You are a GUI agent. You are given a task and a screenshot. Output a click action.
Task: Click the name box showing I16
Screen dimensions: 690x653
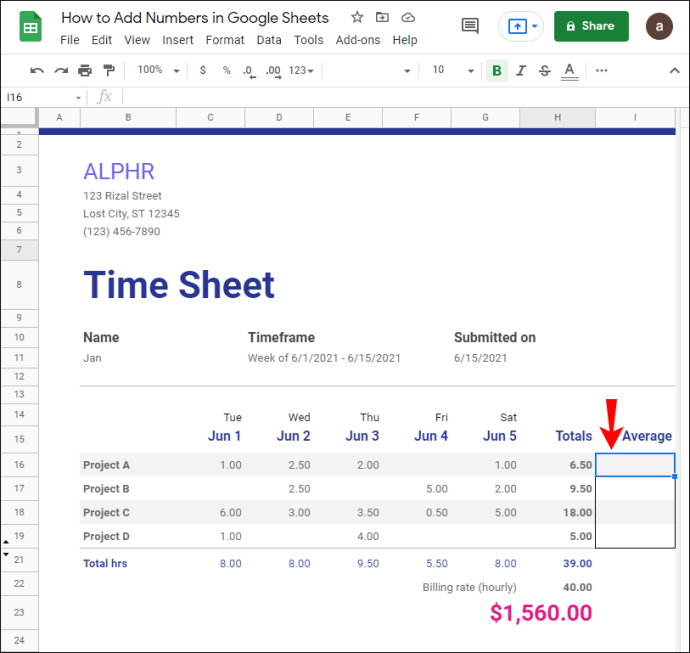point(39,97)
